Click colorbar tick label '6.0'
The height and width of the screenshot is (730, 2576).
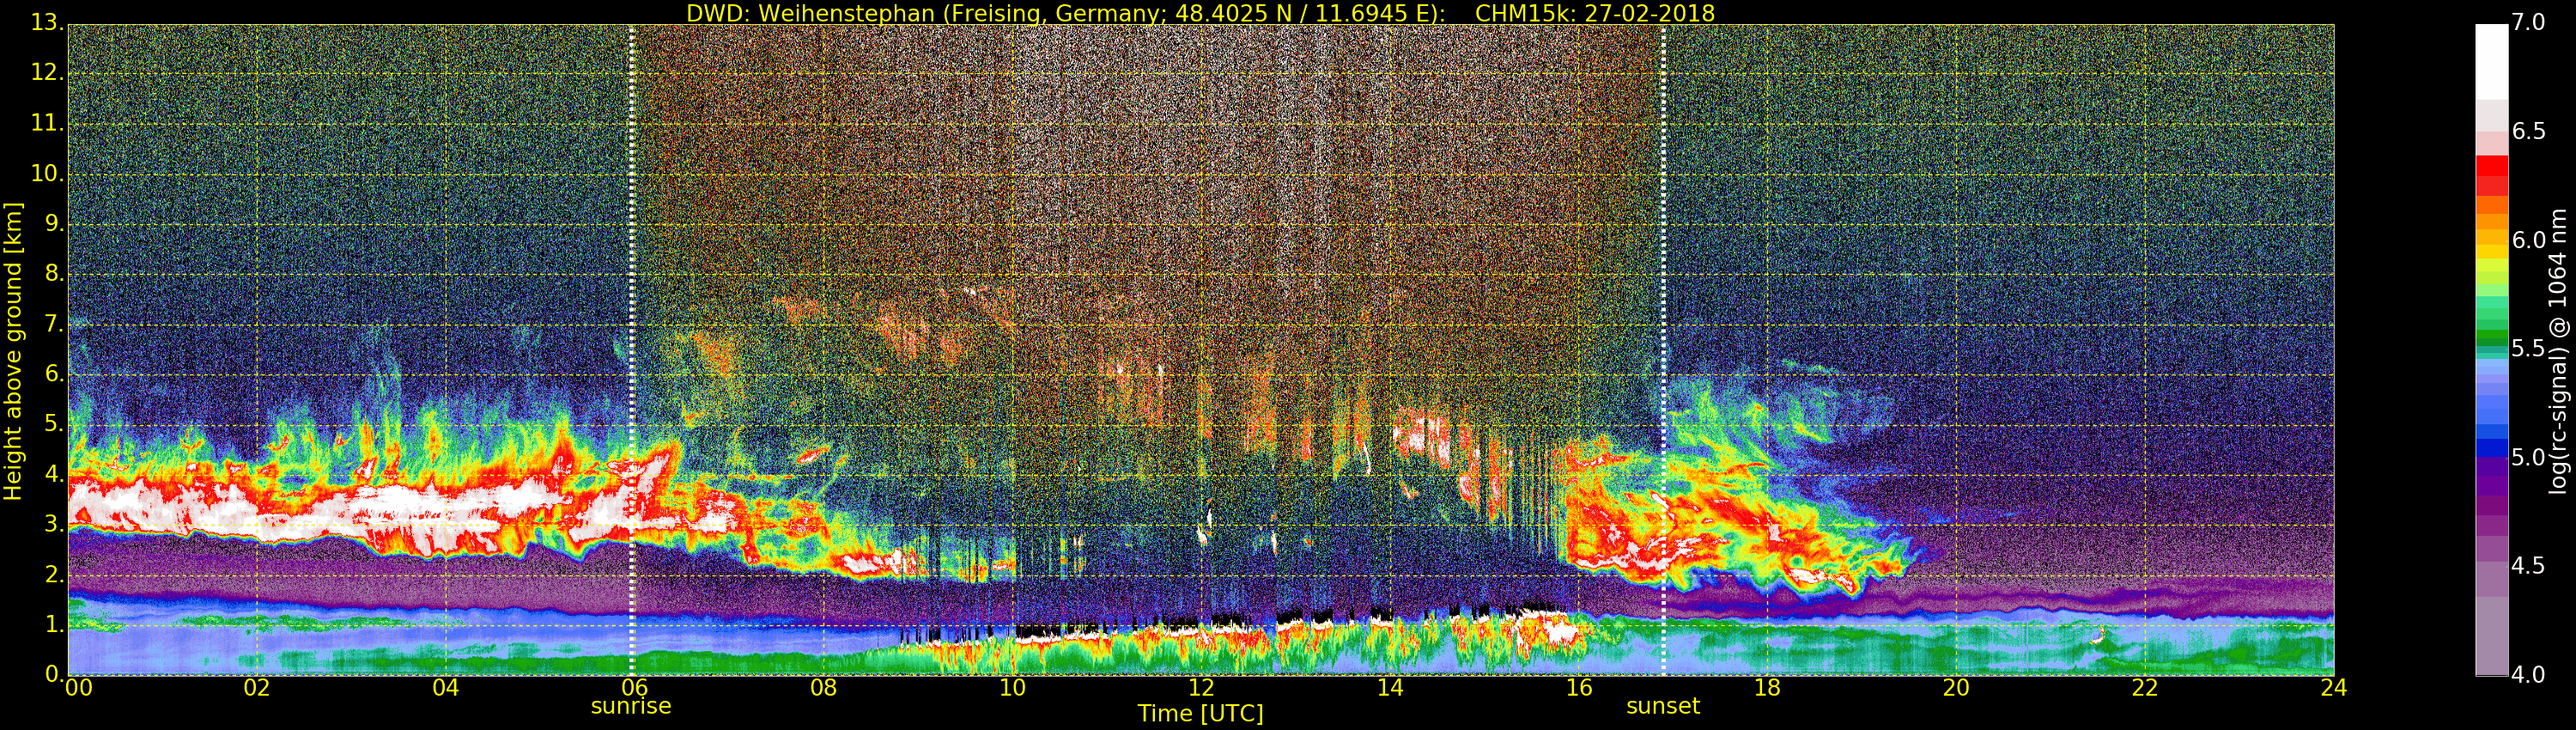click(x=2528, y=240)
